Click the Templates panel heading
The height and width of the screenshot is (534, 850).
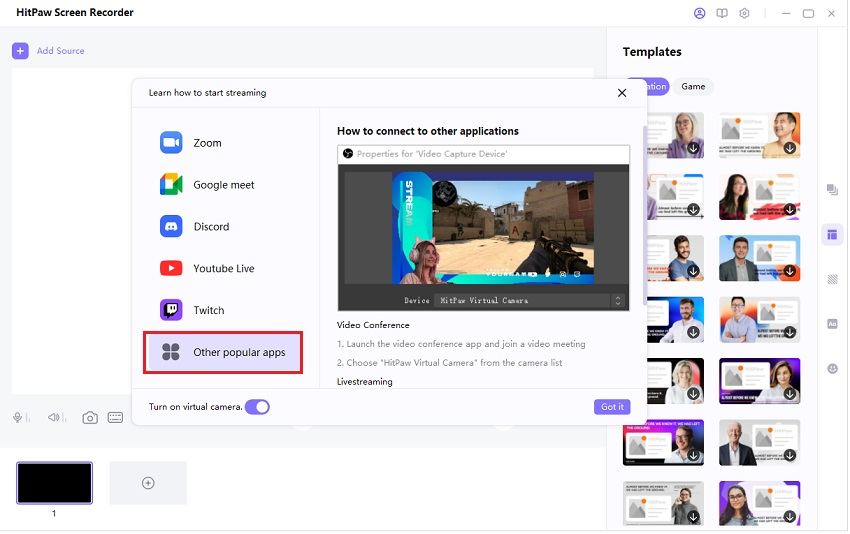[652, 52]
